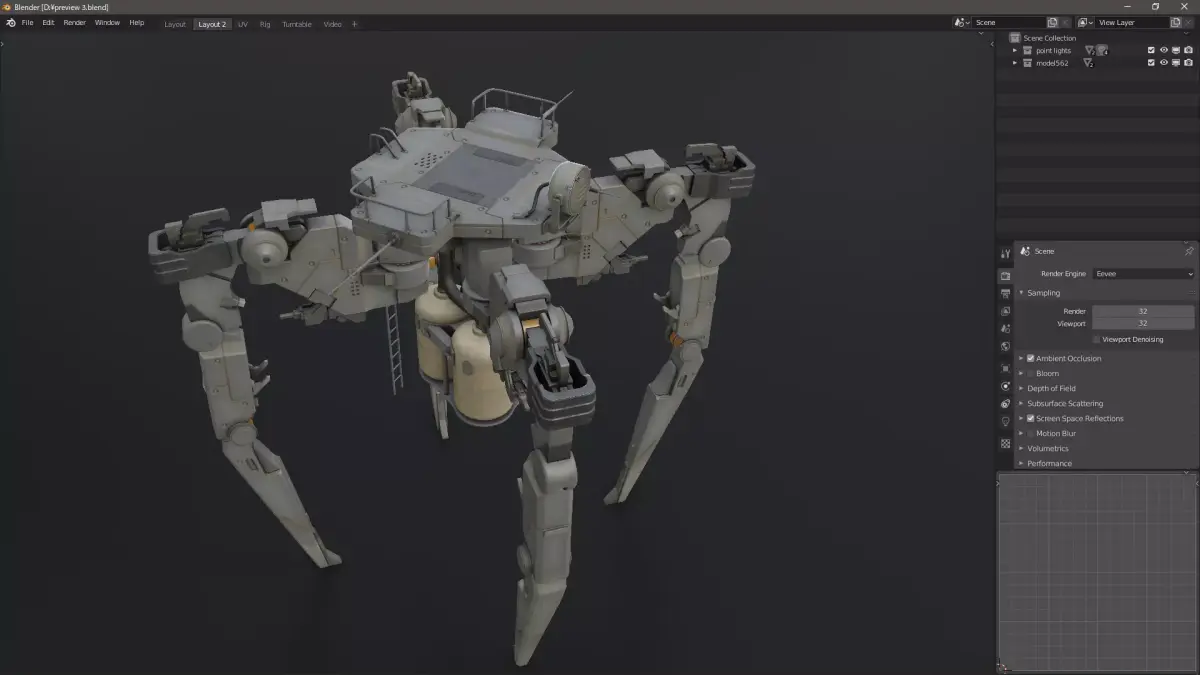This screenshot has height=675, width=1200.
Task: Switch to the Layout workspace tab
Action: [175, 24]
